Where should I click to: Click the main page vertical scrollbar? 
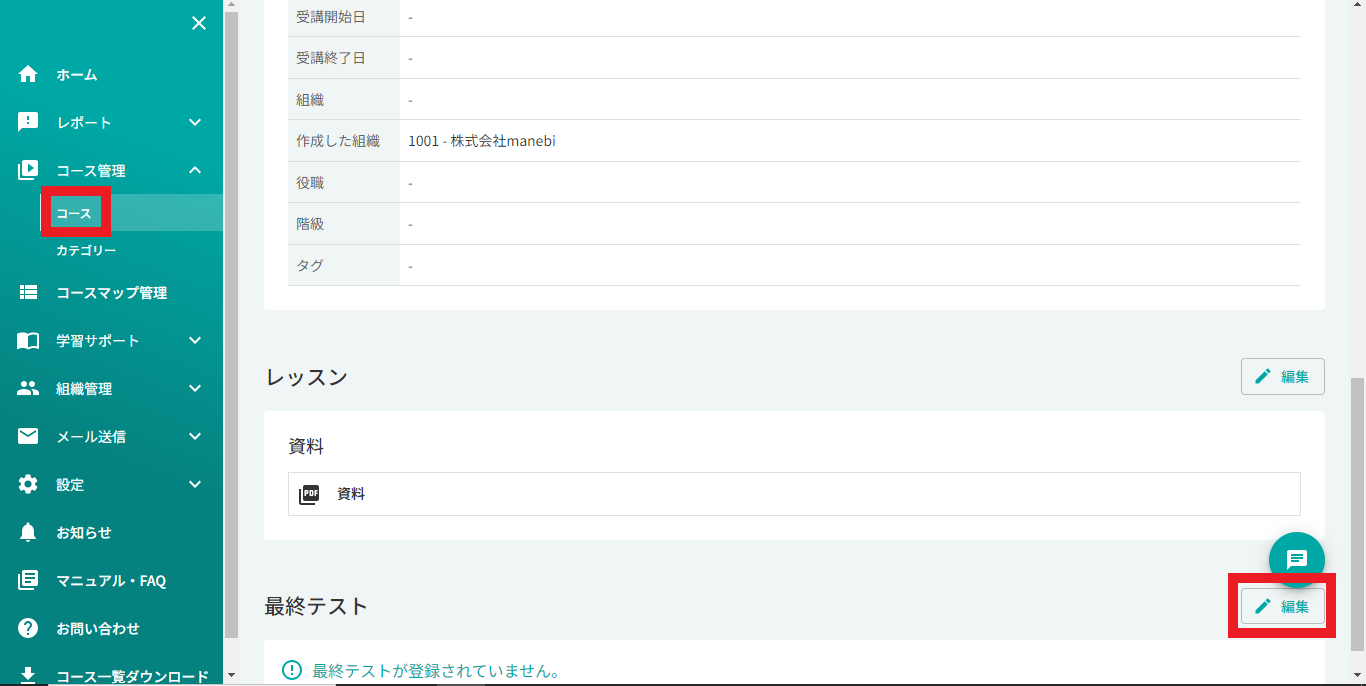(1357, 514)
